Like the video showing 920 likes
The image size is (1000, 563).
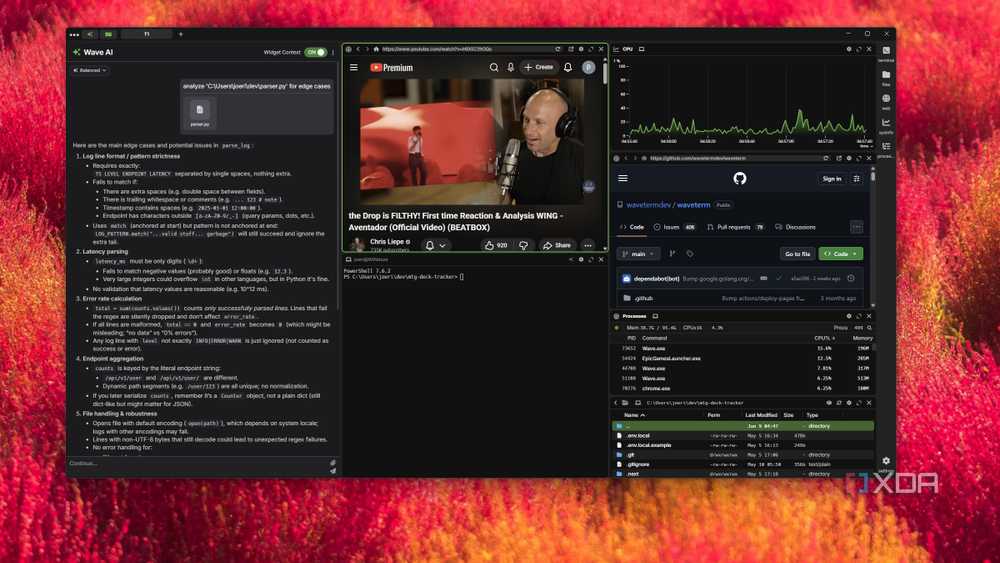[x=496, y=245]
